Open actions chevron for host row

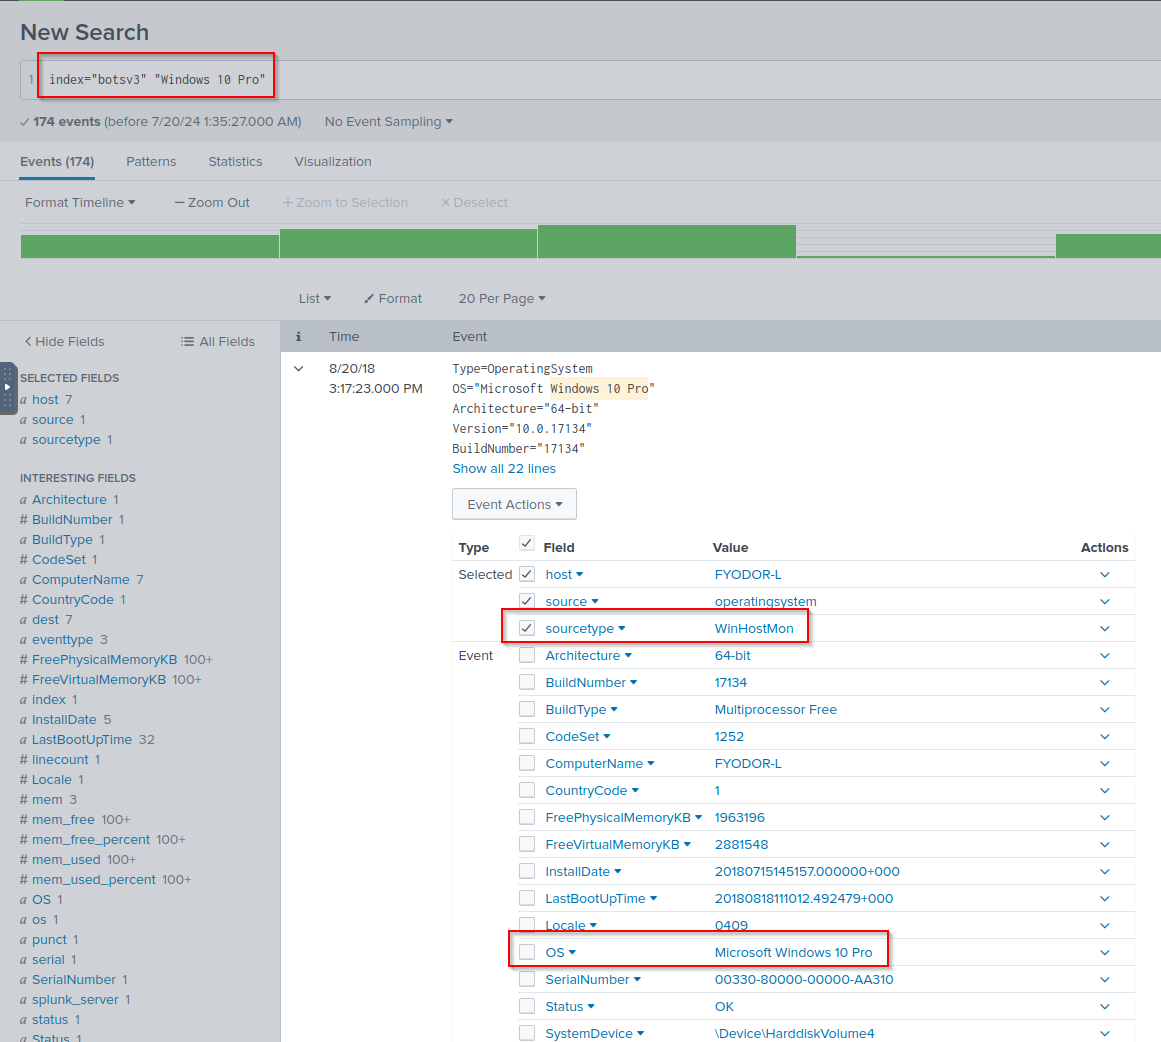[1104, 575]
